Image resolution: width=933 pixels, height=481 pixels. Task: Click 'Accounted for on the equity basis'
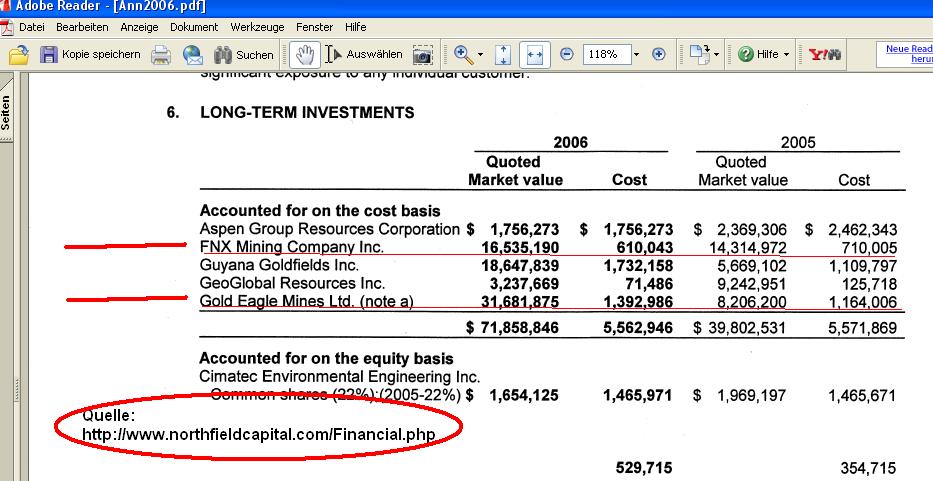click(x=326, y=358)
